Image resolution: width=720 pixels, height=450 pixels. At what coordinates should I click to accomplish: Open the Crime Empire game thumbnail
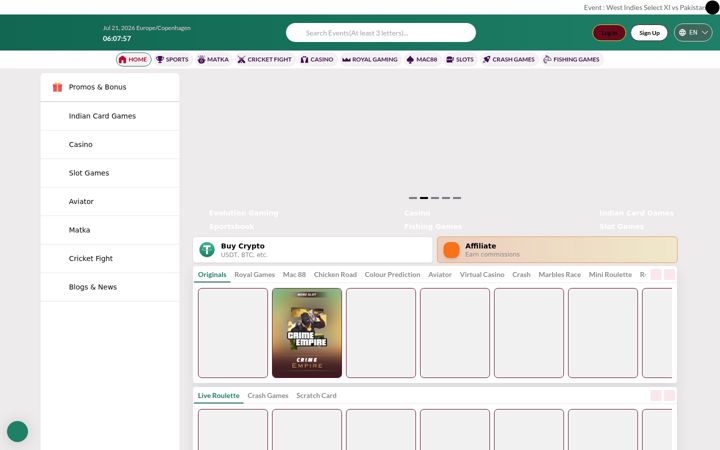point(307,333)
